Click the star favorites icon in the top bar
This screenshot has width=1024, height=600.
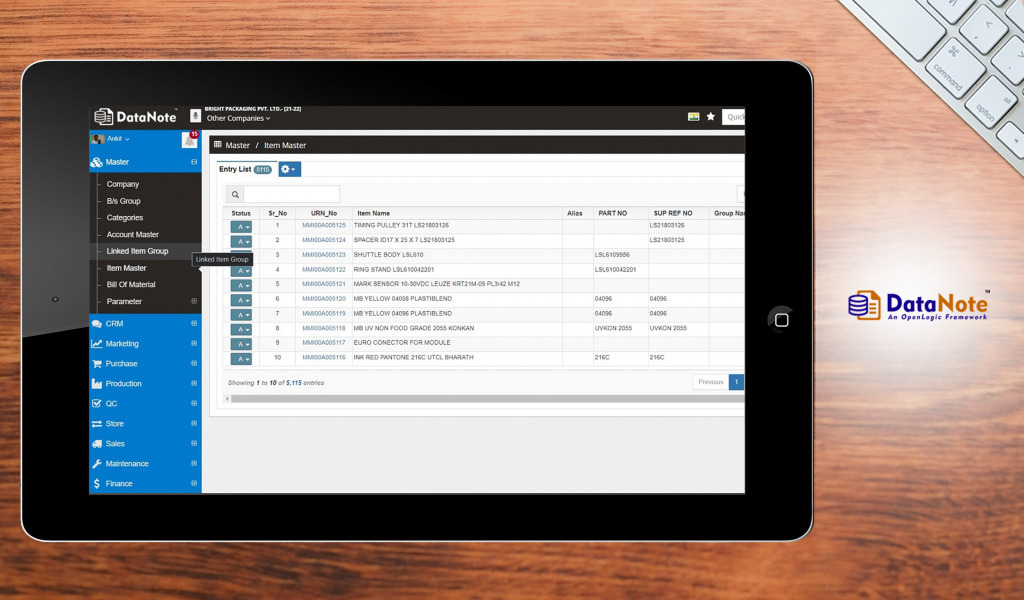pyautogui.click(x=711, y=117)
